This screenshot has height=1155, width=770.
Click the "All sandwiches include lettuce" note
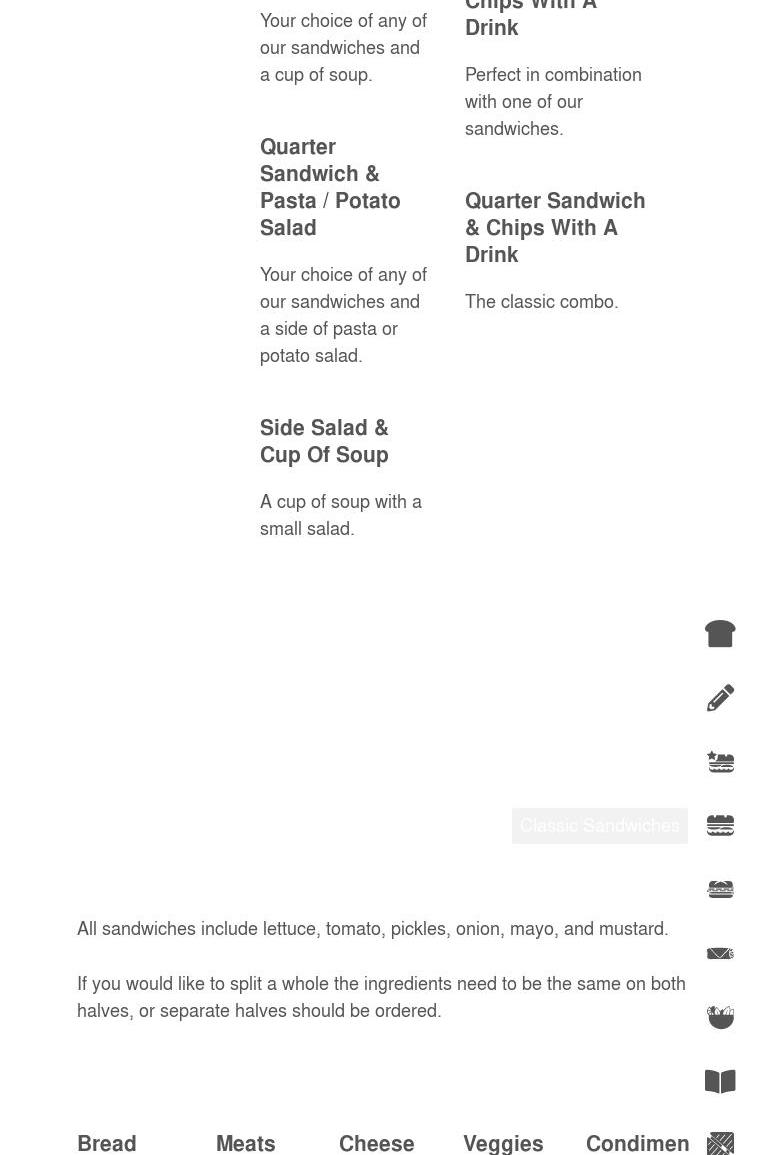click(x=372, y=929)
